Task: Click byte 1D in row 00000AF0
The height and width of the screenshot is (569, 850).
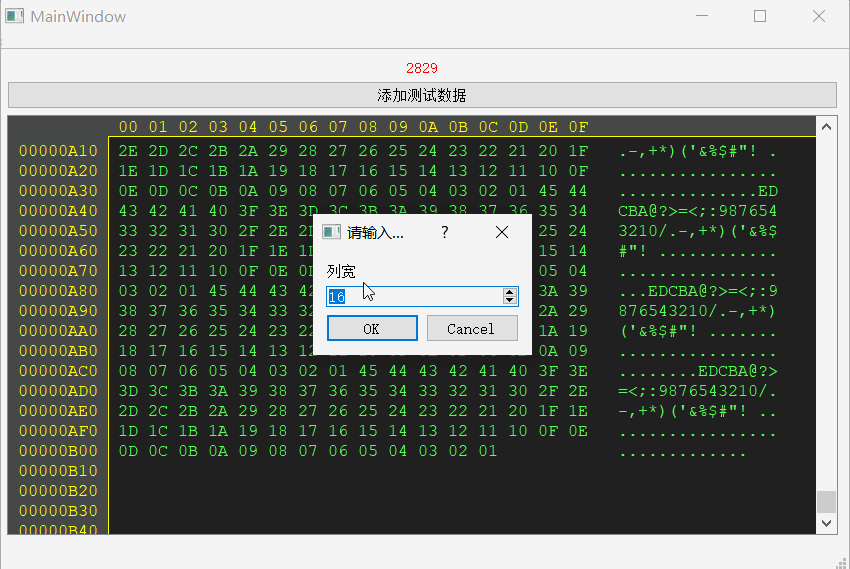Action: coord(128,431)
